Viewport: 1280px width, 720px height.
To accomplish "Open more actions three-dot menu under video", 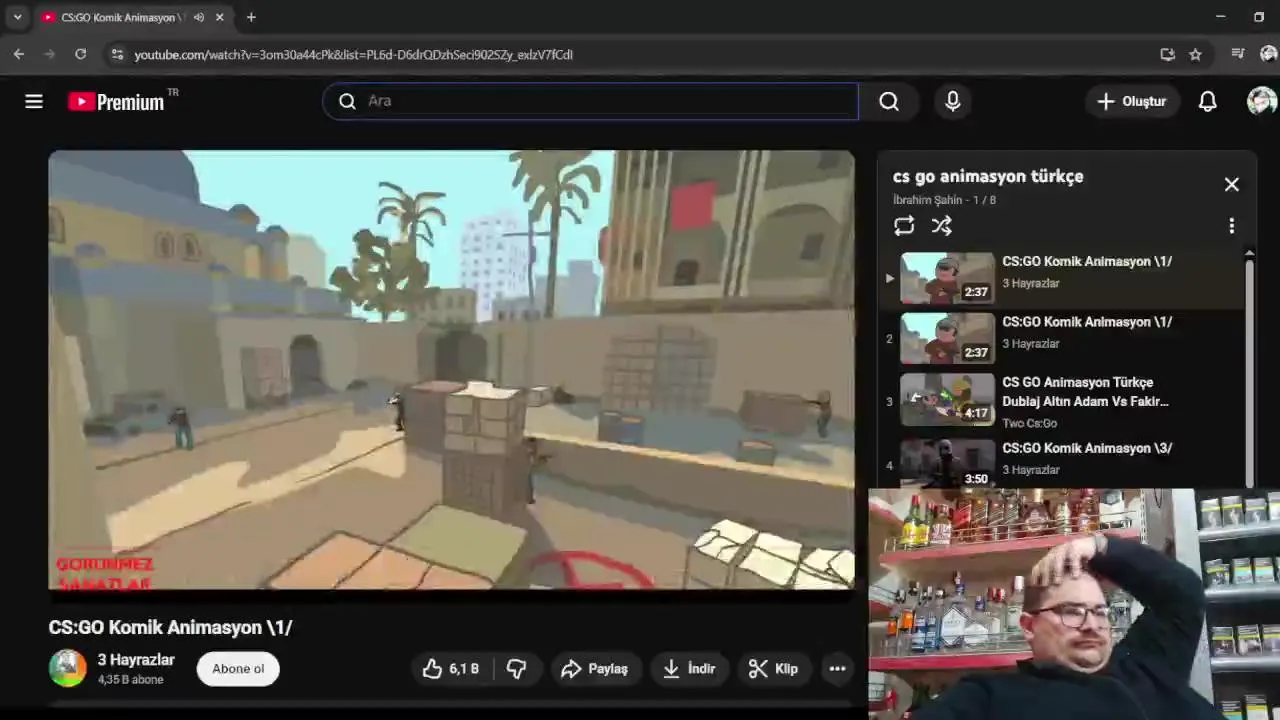I will click(x=837, y=669).
